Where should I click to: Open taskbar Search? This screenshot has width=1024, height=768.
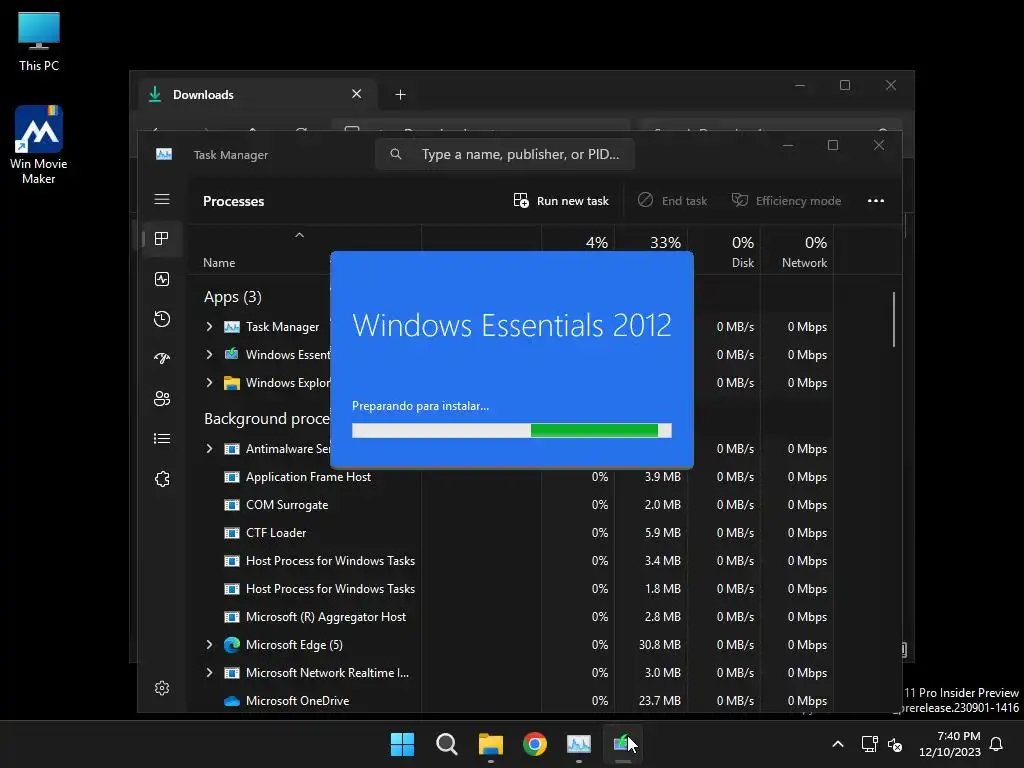point(447,744)
